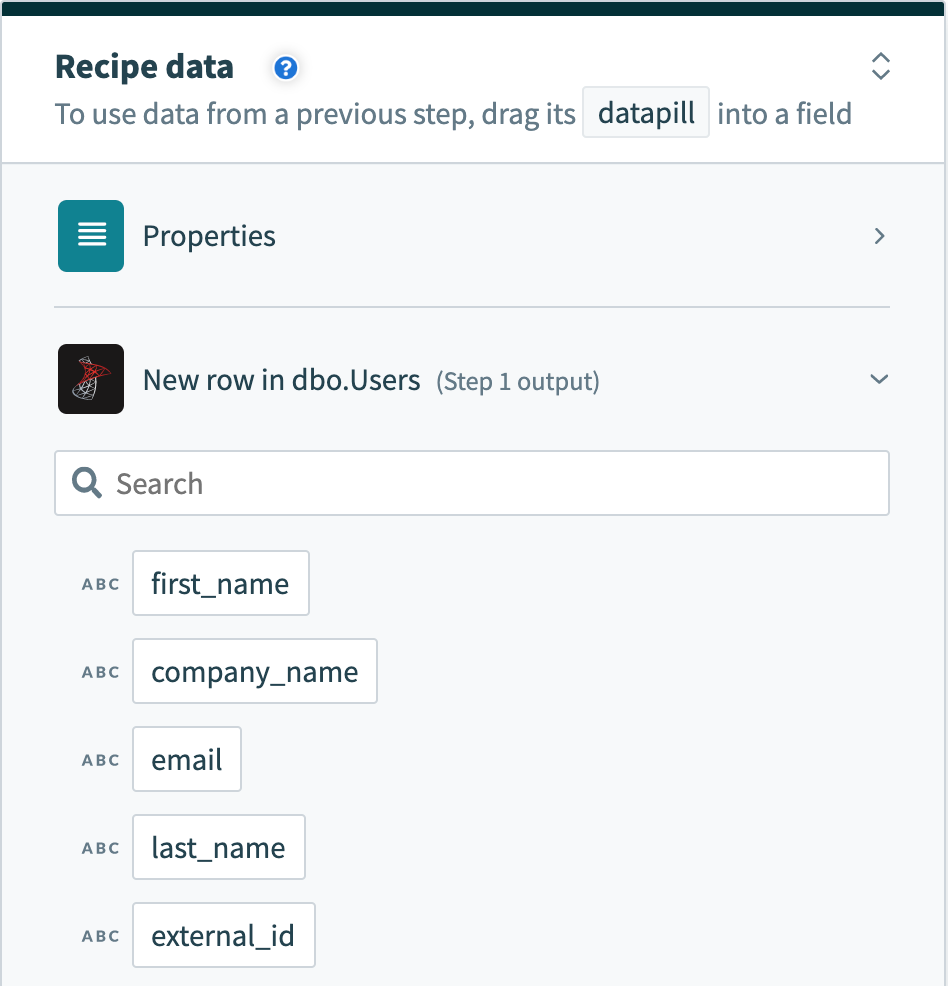The width and height of the screenshot is (948, 986).
Task: Click the Properties list icon
Action: click(91, 236)
